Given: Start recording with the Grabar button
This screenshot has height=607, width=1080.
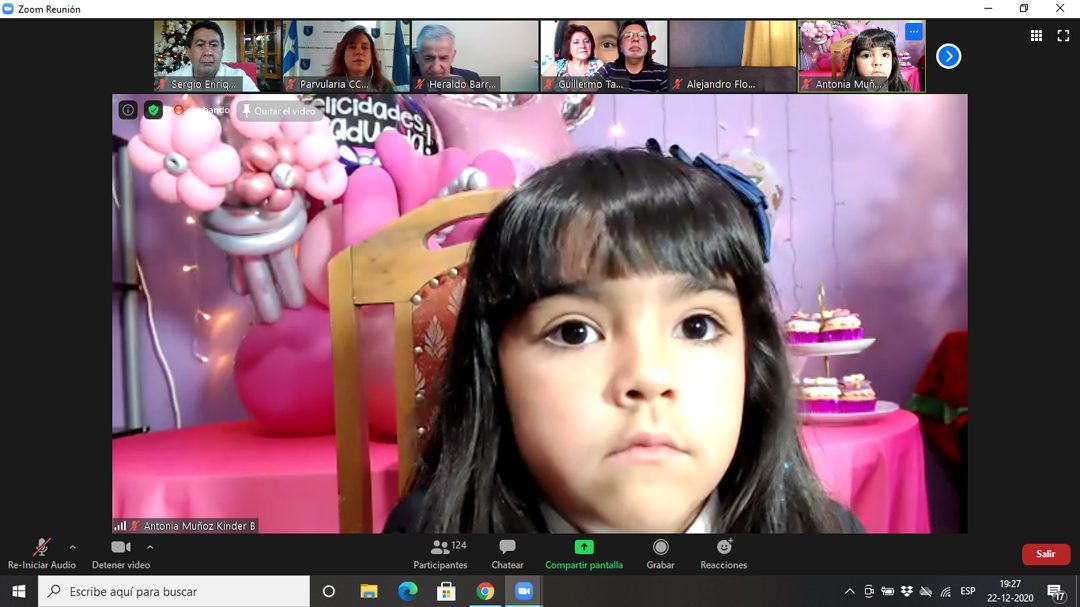Looking at the screenshot, I should click(660, 554).
